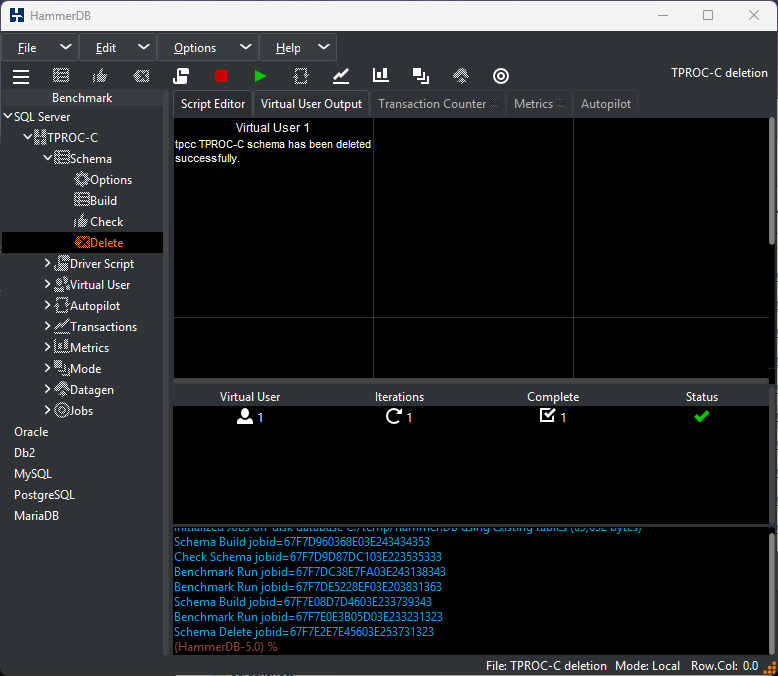
Task: Select MariaDB in the benchmark tree
Action: tap(36, 516)
